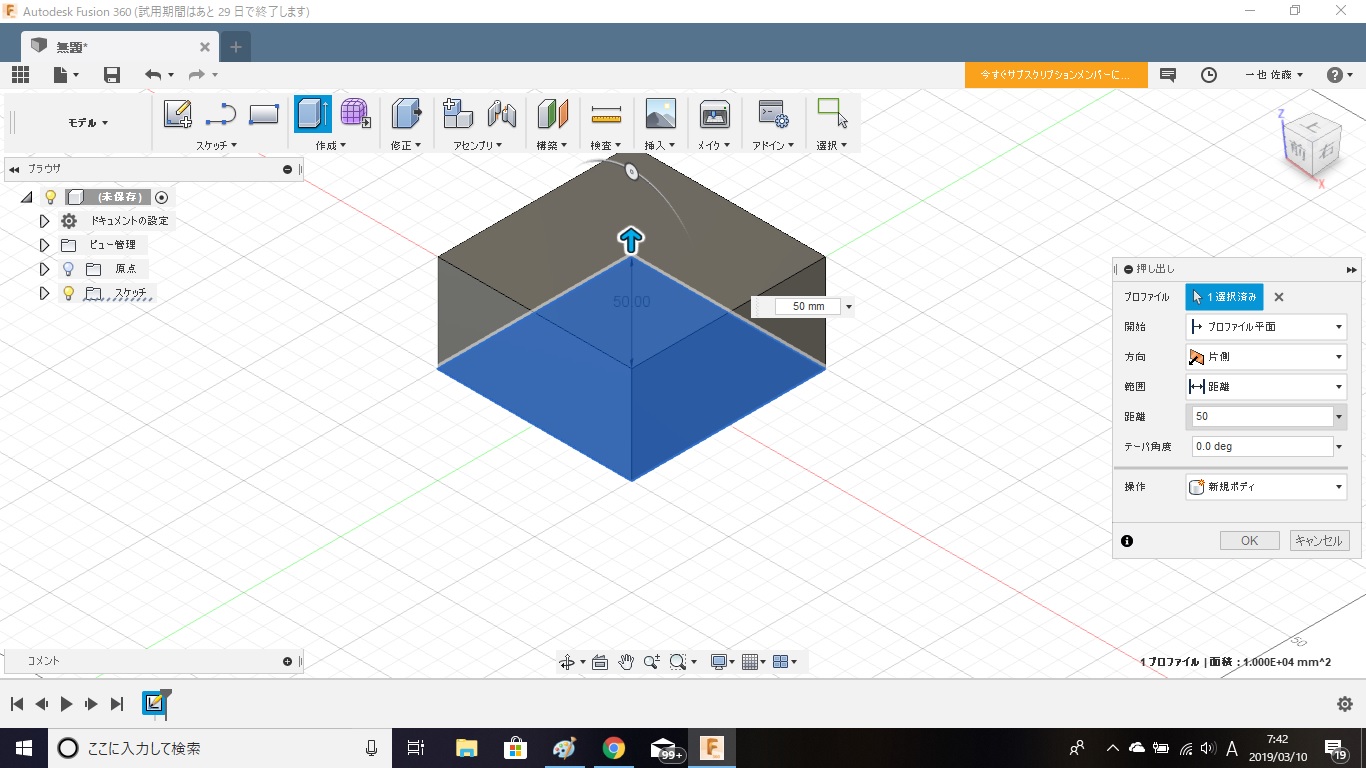1366x768 pixels.
Task: Select the Offset Plane construct icon
Action: point(552,114)
